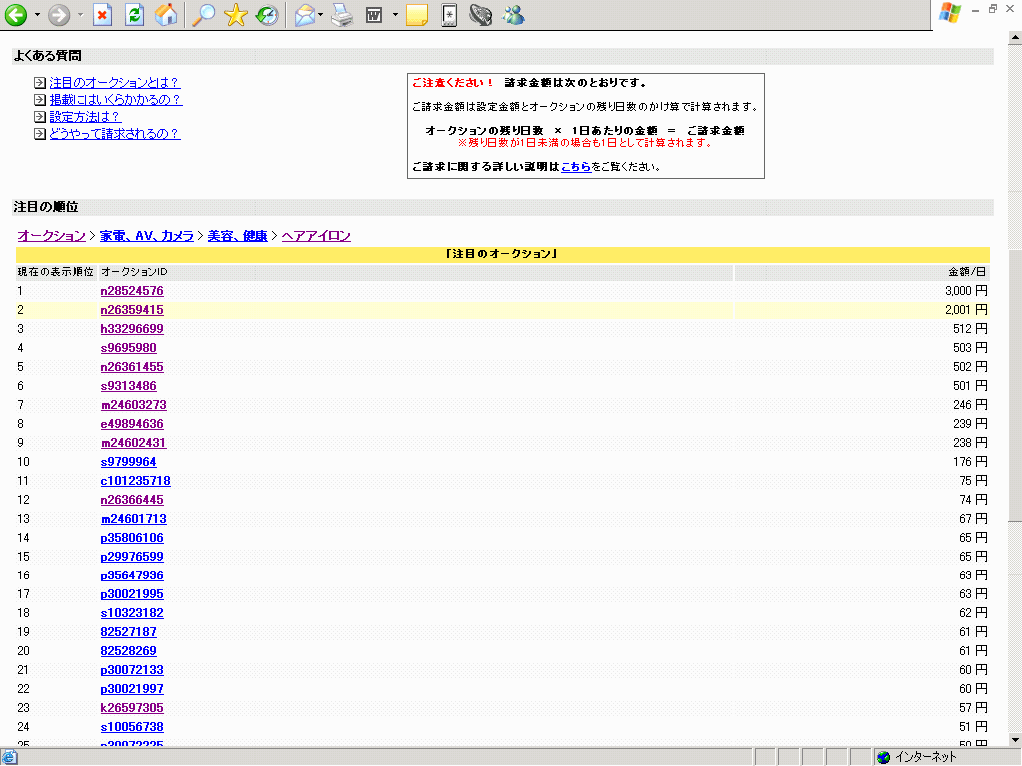Select the 512 円 amount
The image size is (1022, 766).
click(x=971, y=329)
